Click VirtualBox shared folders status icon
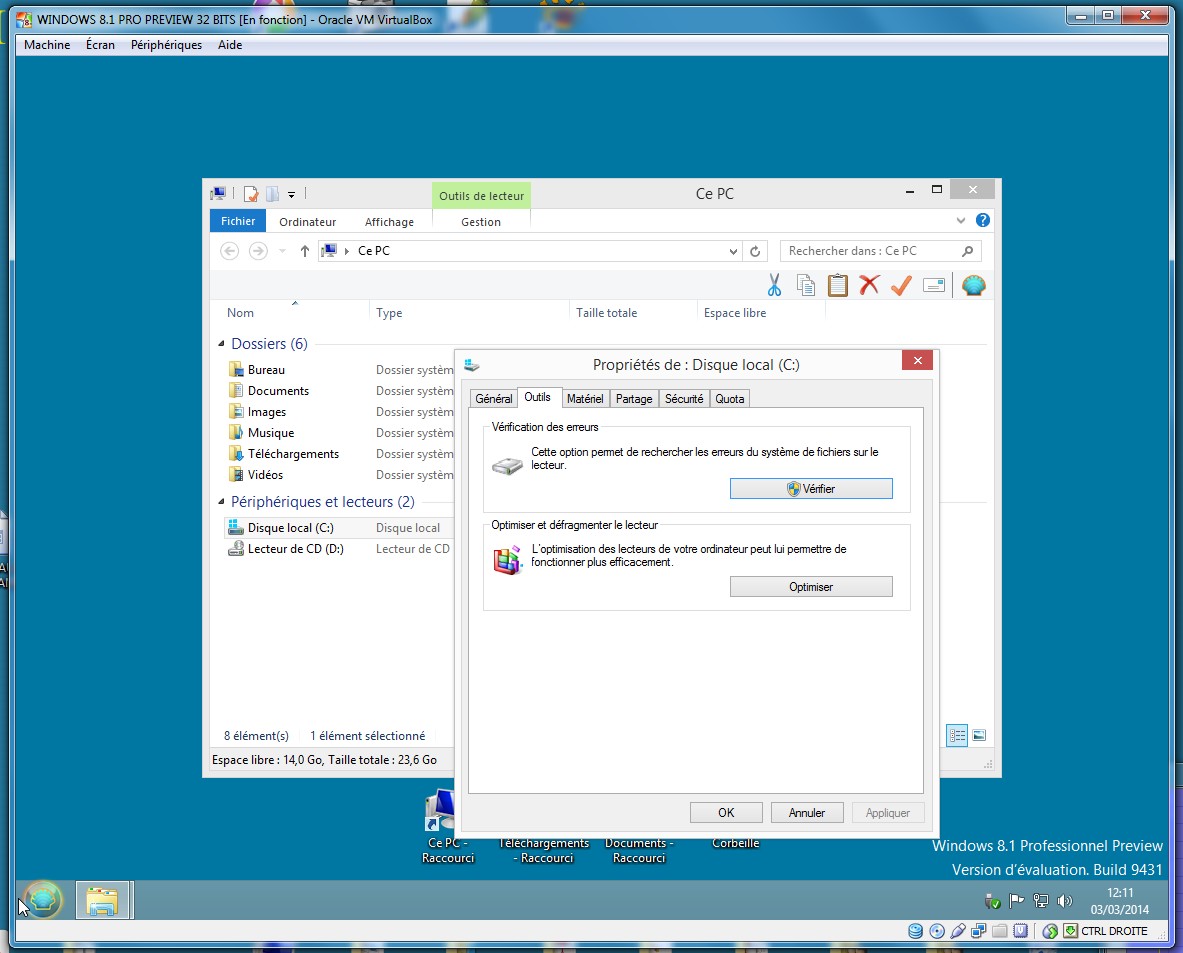The image size is (1183, 953). pyautogui.click(x=1000, y=931)
